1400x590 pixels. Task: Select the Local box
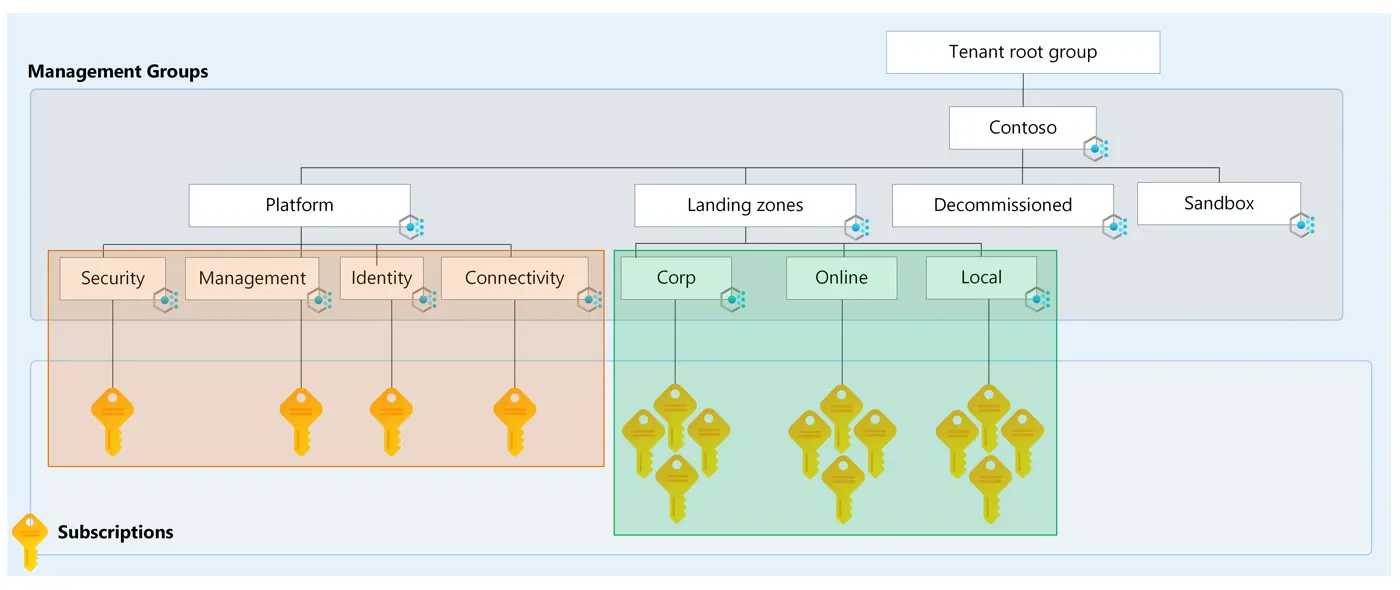[981, 278]
